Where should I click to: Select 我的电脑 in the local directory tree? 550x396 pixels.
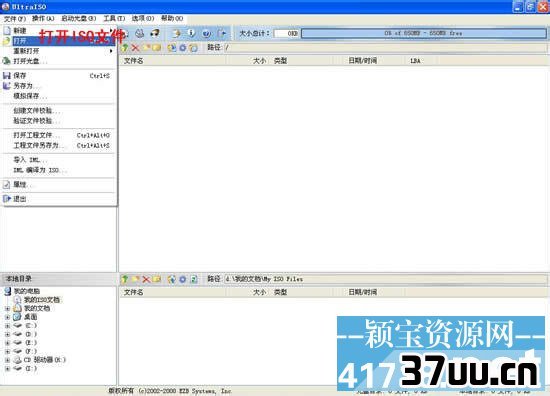tap(27, 291)
